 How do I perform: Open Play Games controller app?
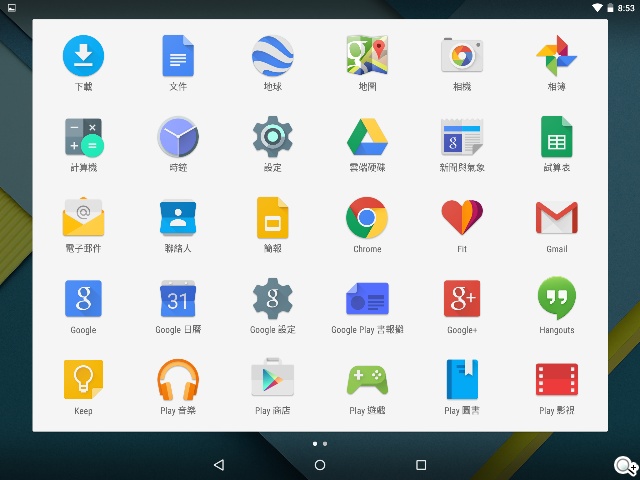pyautogui.click(x=367, y=380)
